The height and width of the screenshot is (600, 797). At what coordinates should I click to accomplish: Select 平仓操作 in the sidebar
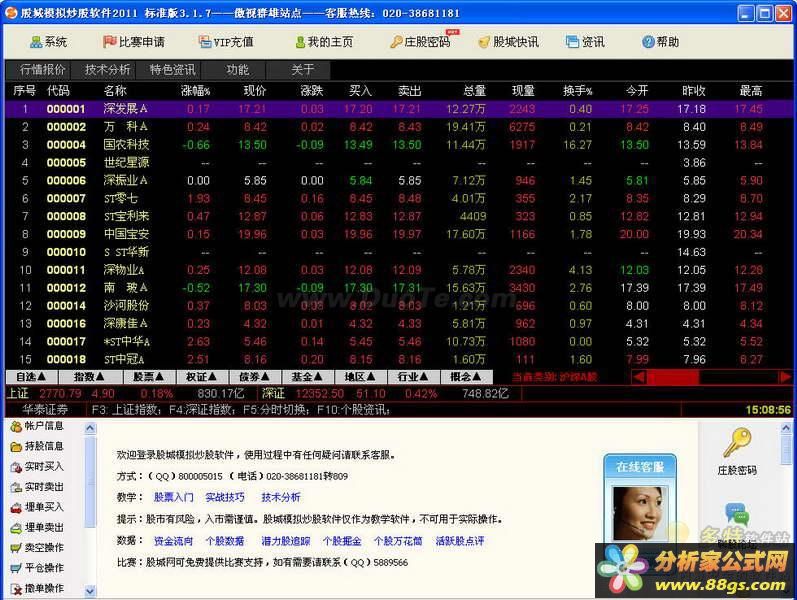tap(38, 568)
